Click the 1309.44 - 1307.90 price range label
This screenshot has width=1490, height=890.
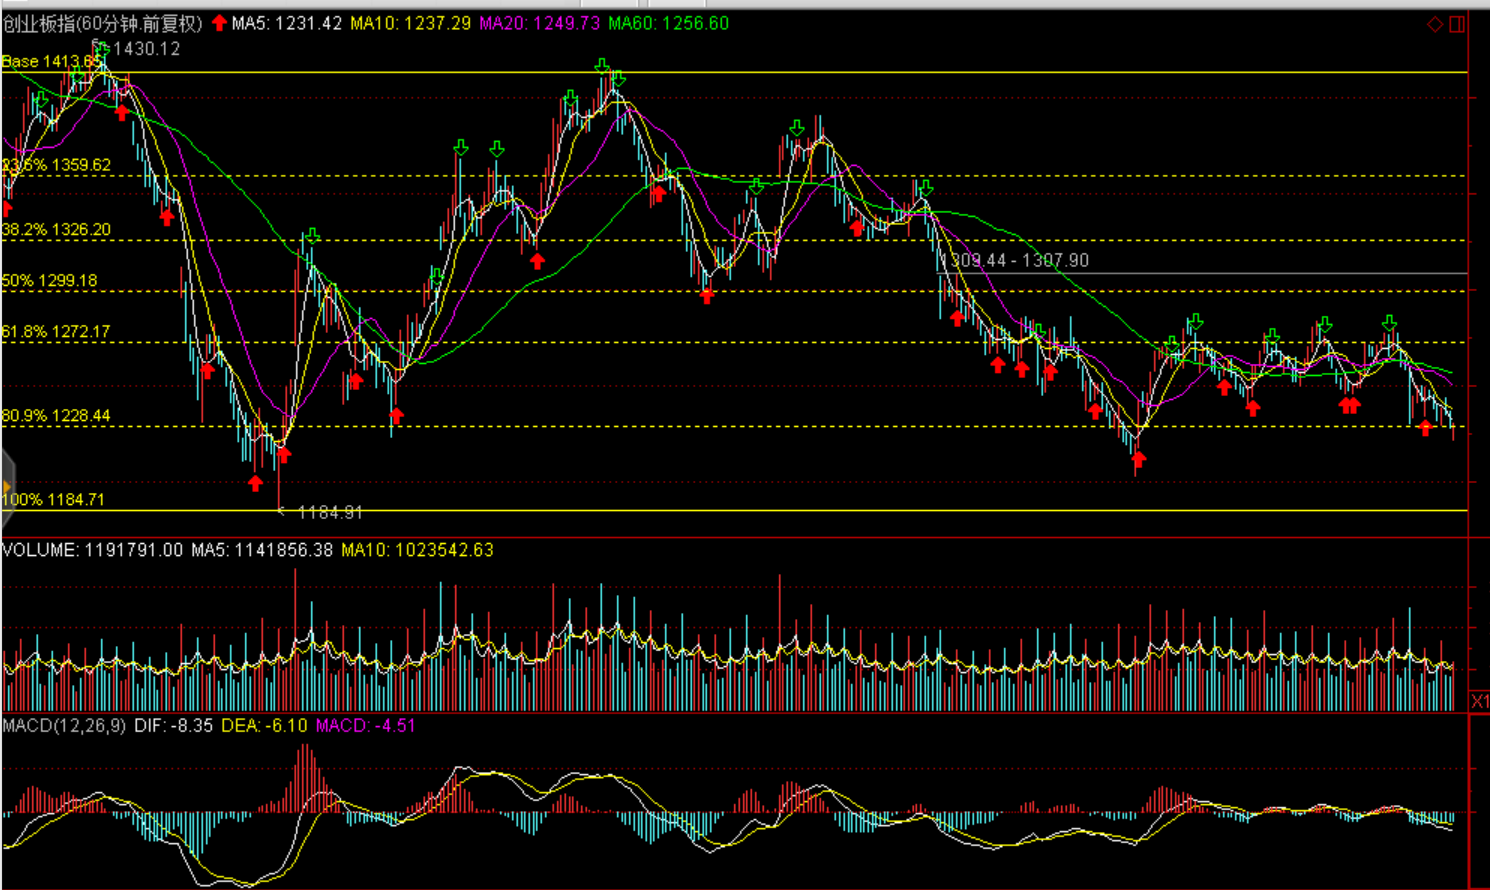[1014, 260]
